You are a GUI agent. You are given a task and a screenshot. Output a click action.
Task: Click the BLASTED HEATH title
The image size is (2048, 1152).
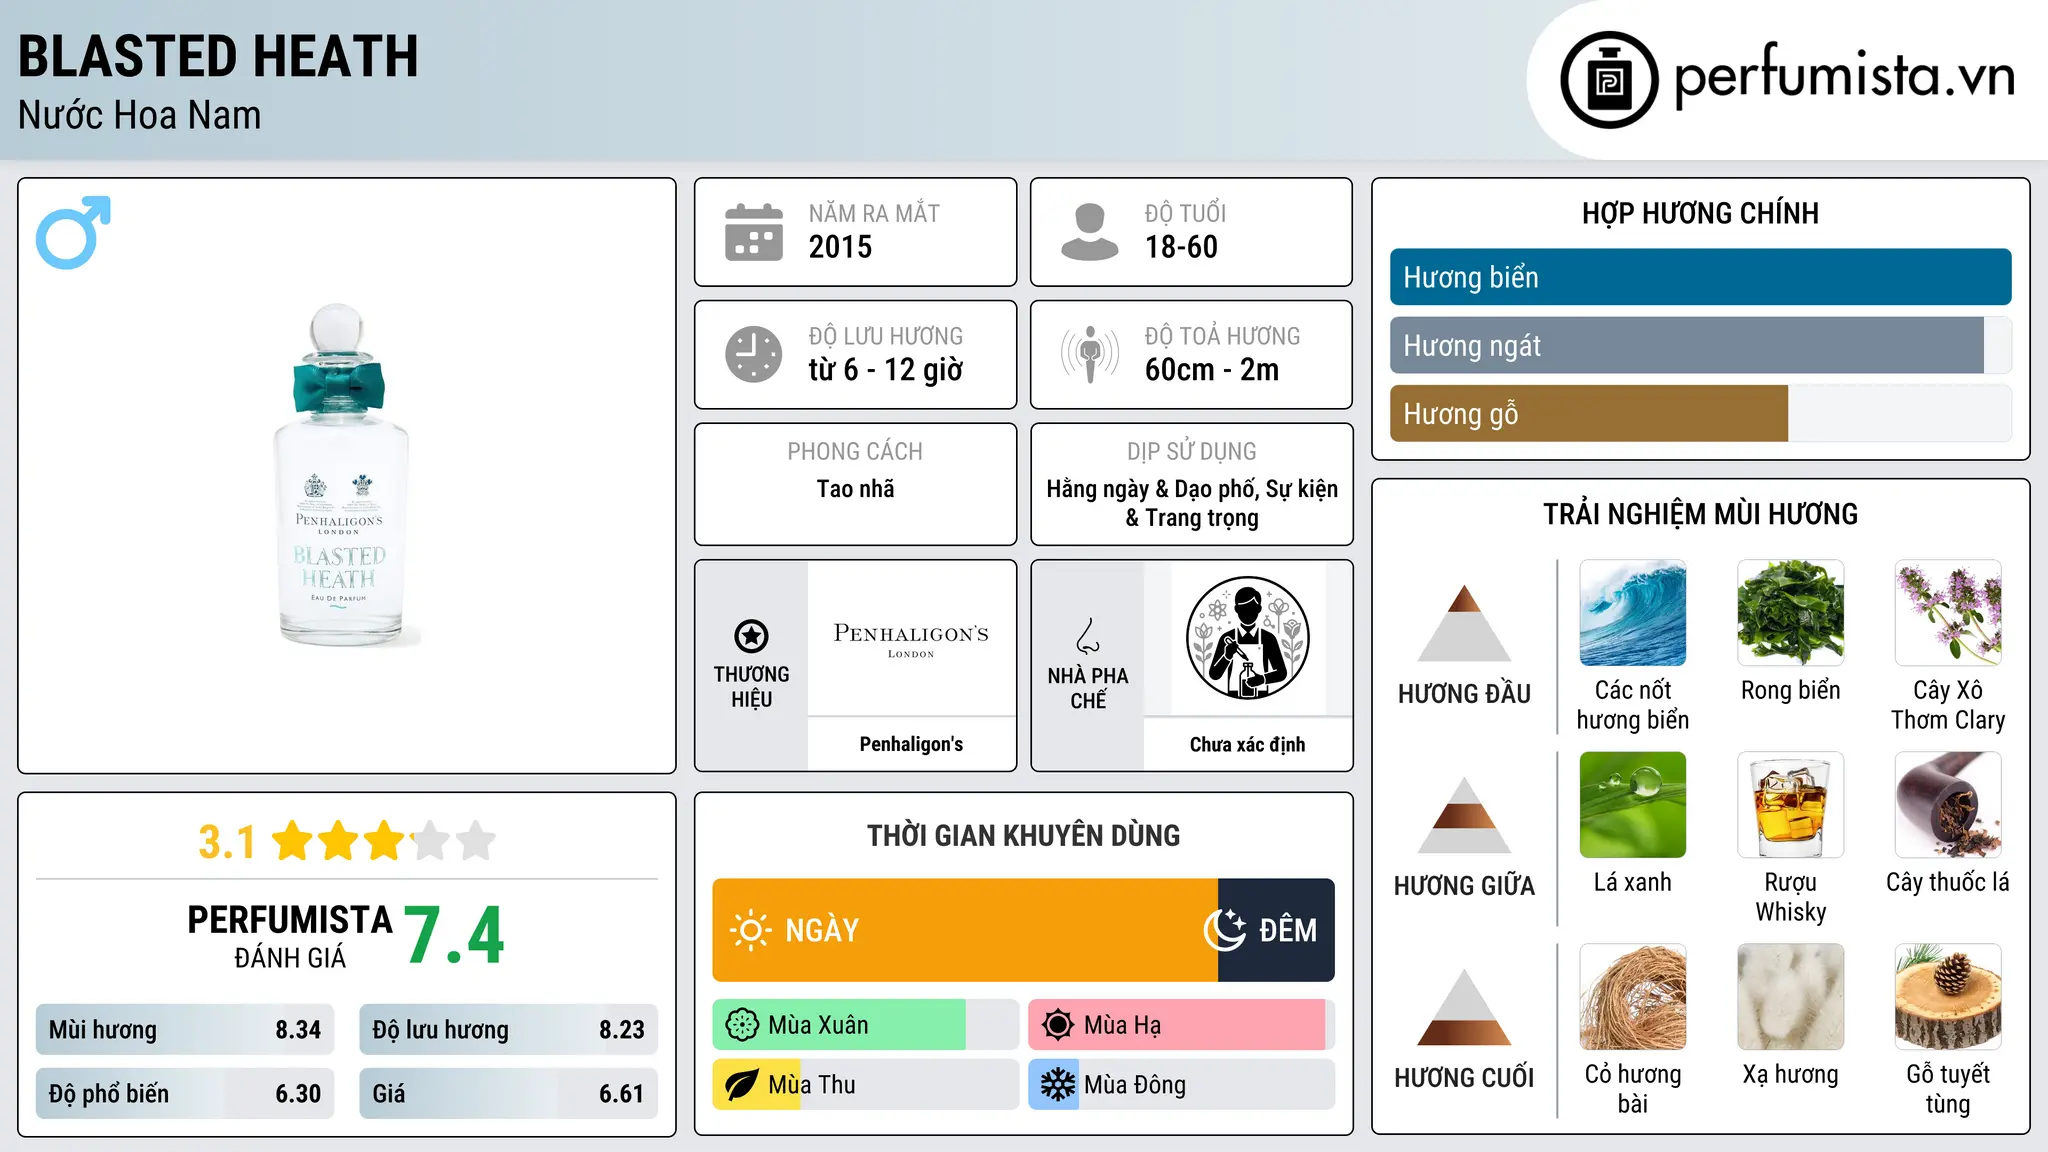218,56
